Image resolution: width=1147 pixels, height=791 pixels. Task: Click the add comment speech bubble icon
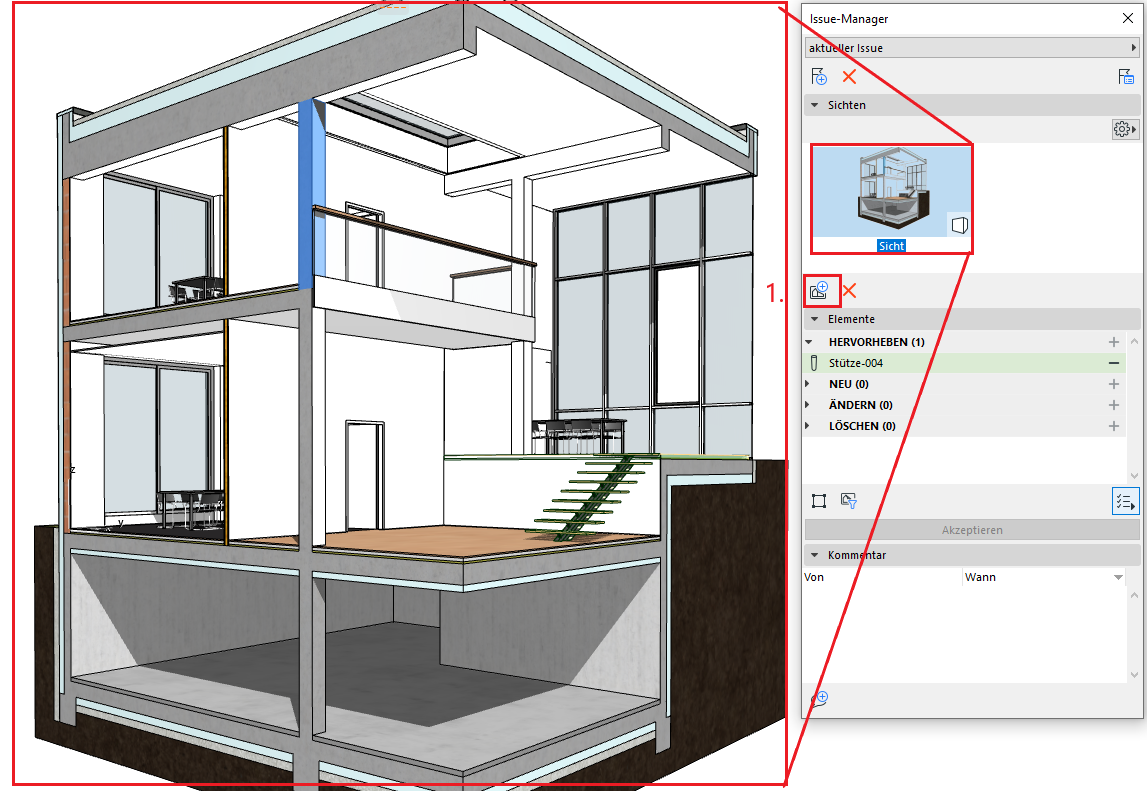tap(819, 698)
